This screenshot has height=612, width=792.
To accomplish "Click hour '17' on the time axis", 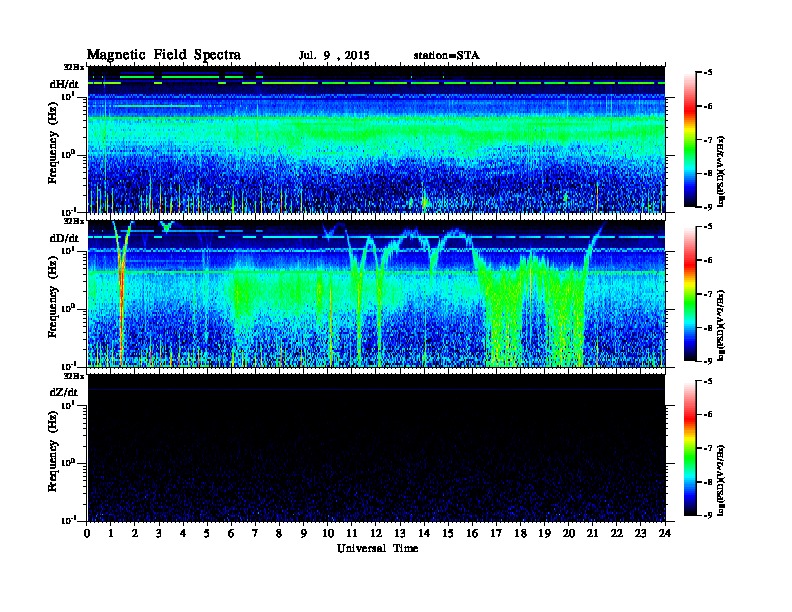I will coord(497,534).
